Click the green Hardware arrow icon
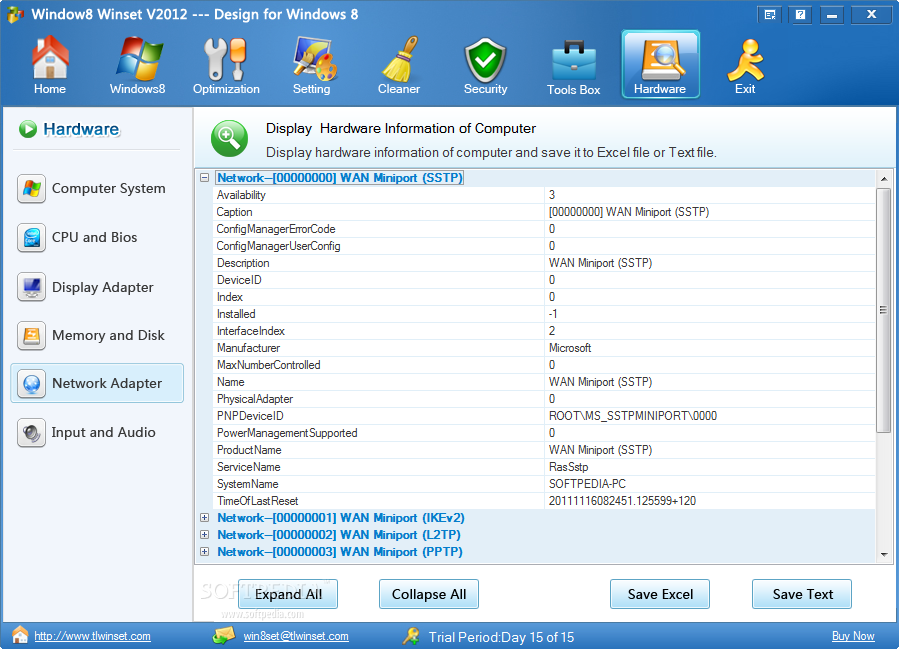 click(x=28, y=129)
